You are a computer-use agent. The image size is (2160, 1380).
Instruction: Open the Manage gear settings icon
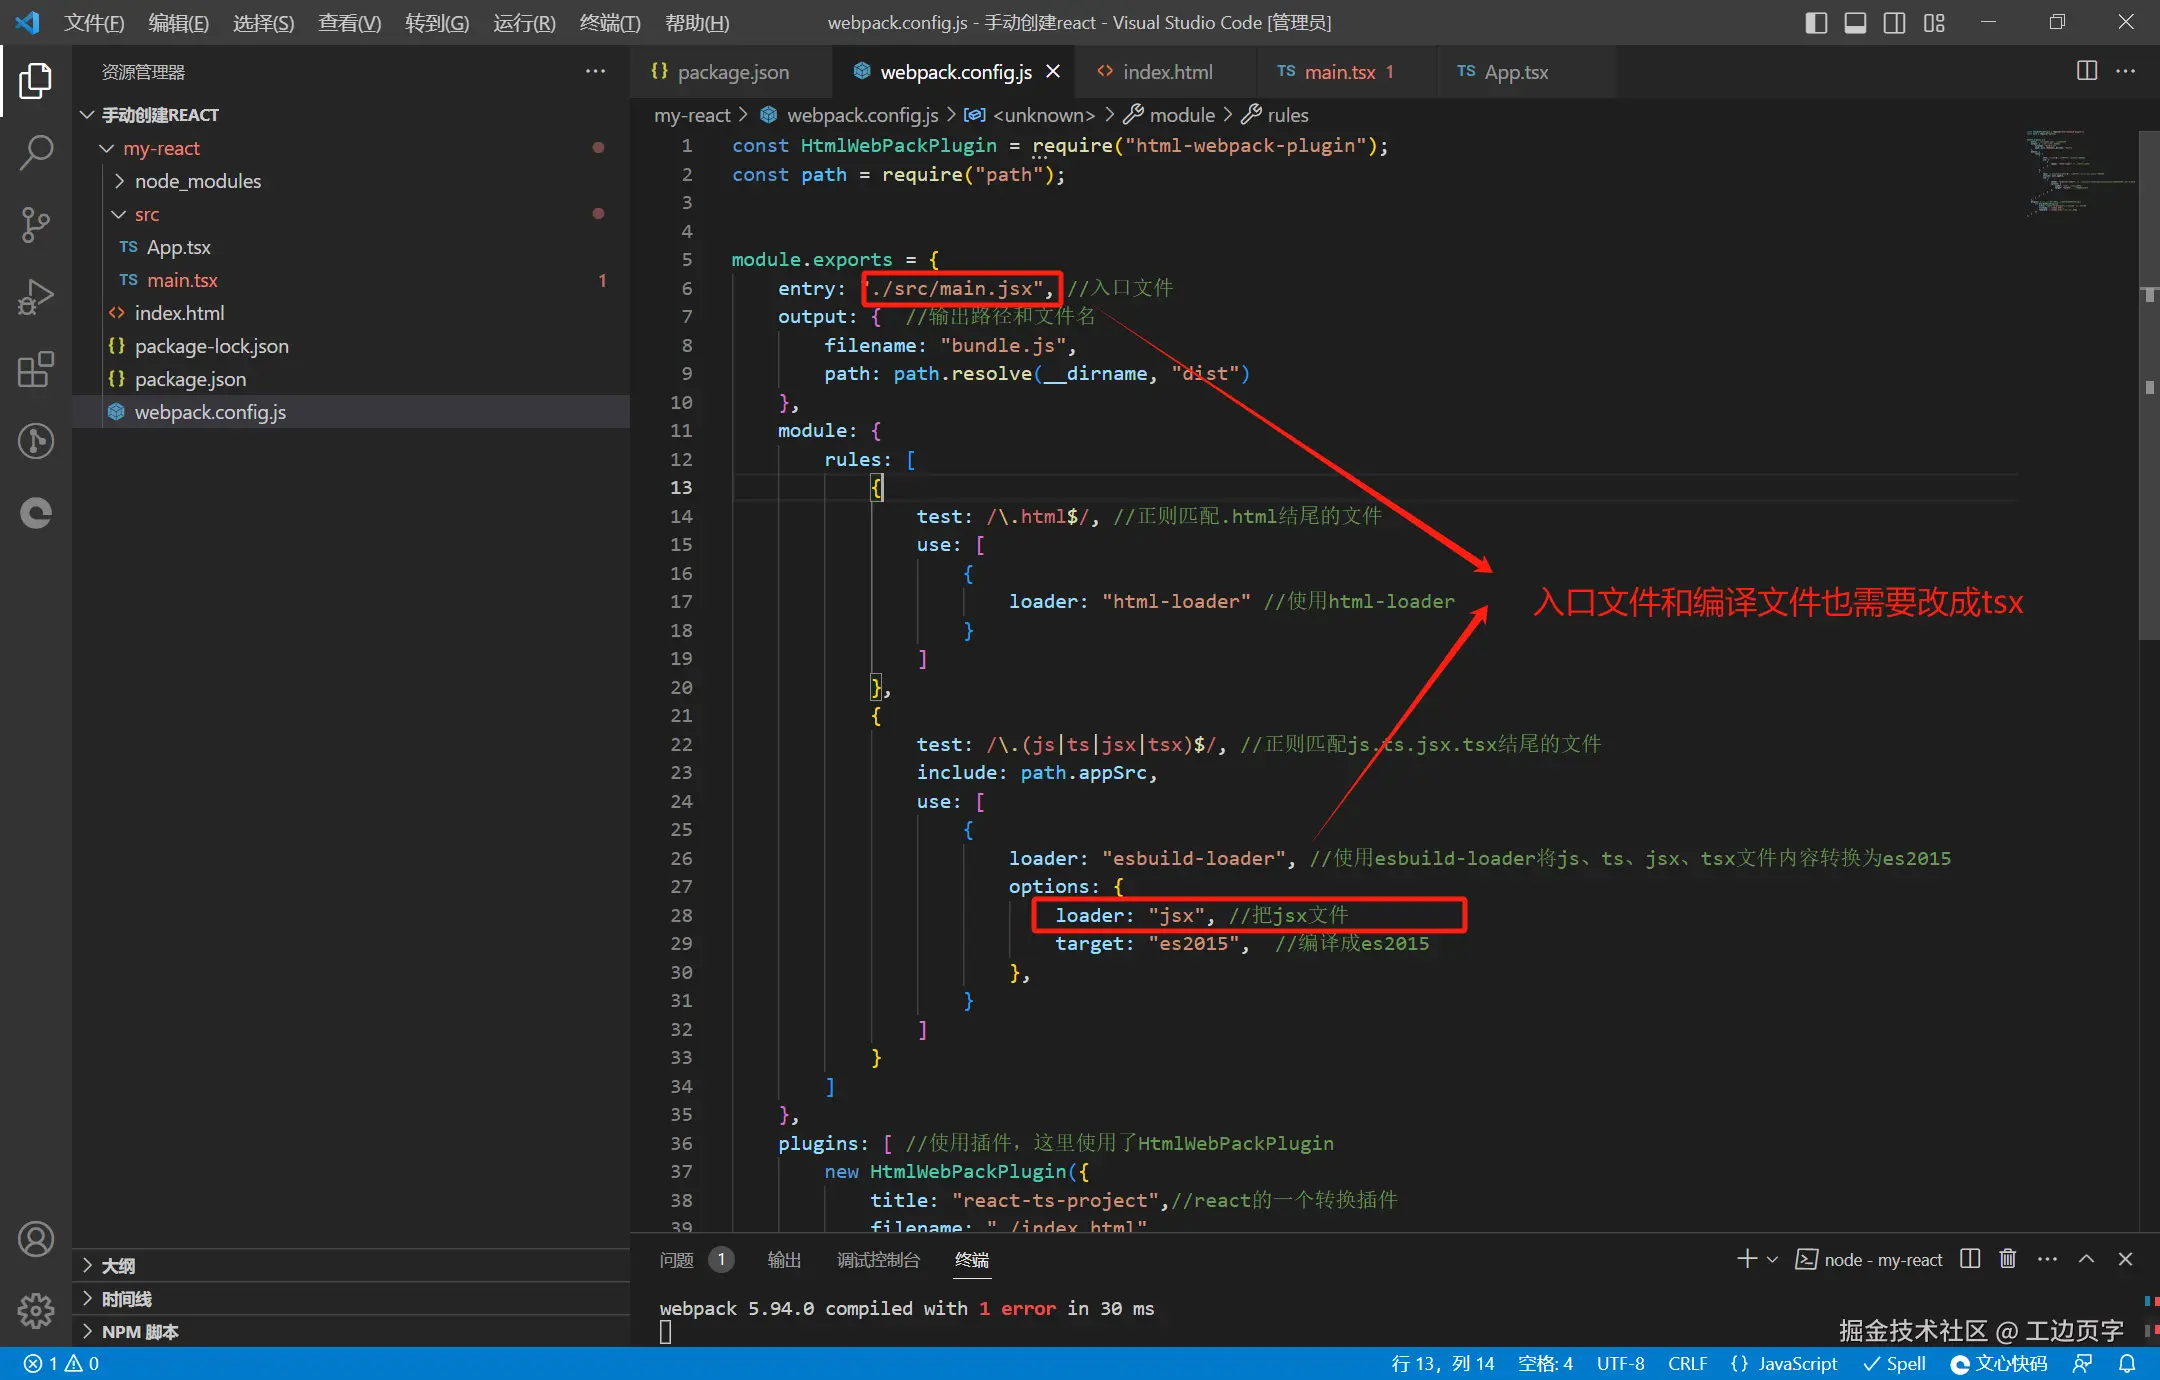pos(36,1309)
